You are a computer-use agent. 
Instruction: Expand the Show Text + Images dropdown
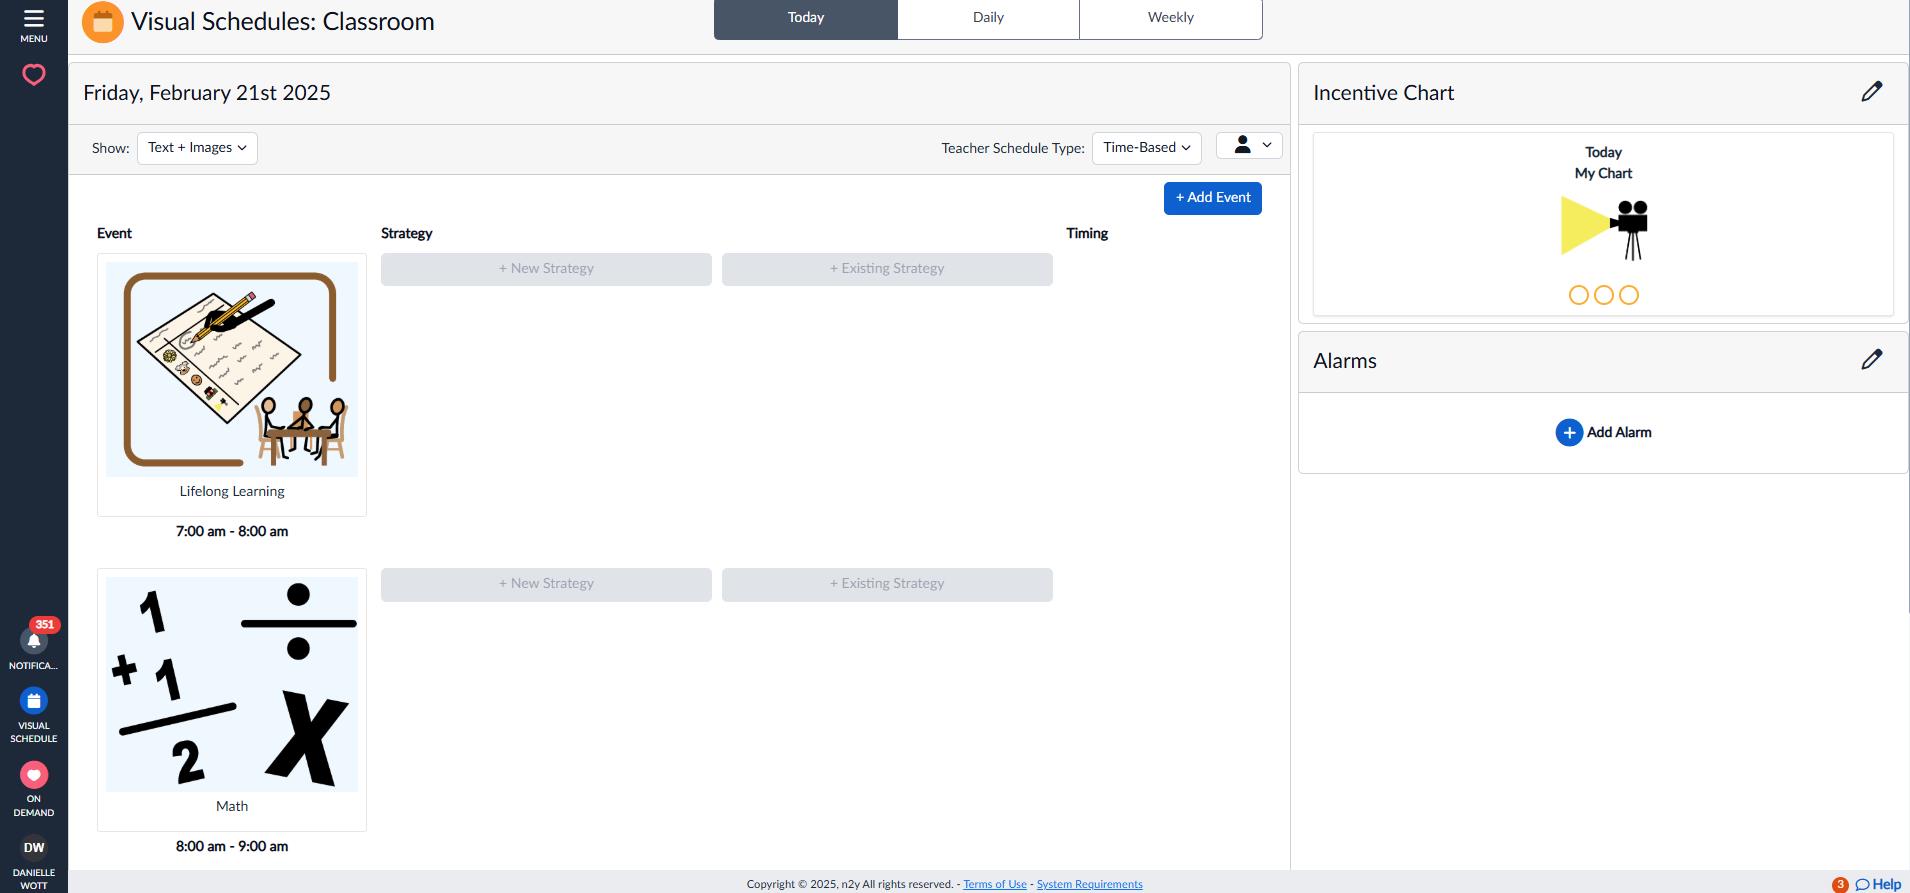197,148
